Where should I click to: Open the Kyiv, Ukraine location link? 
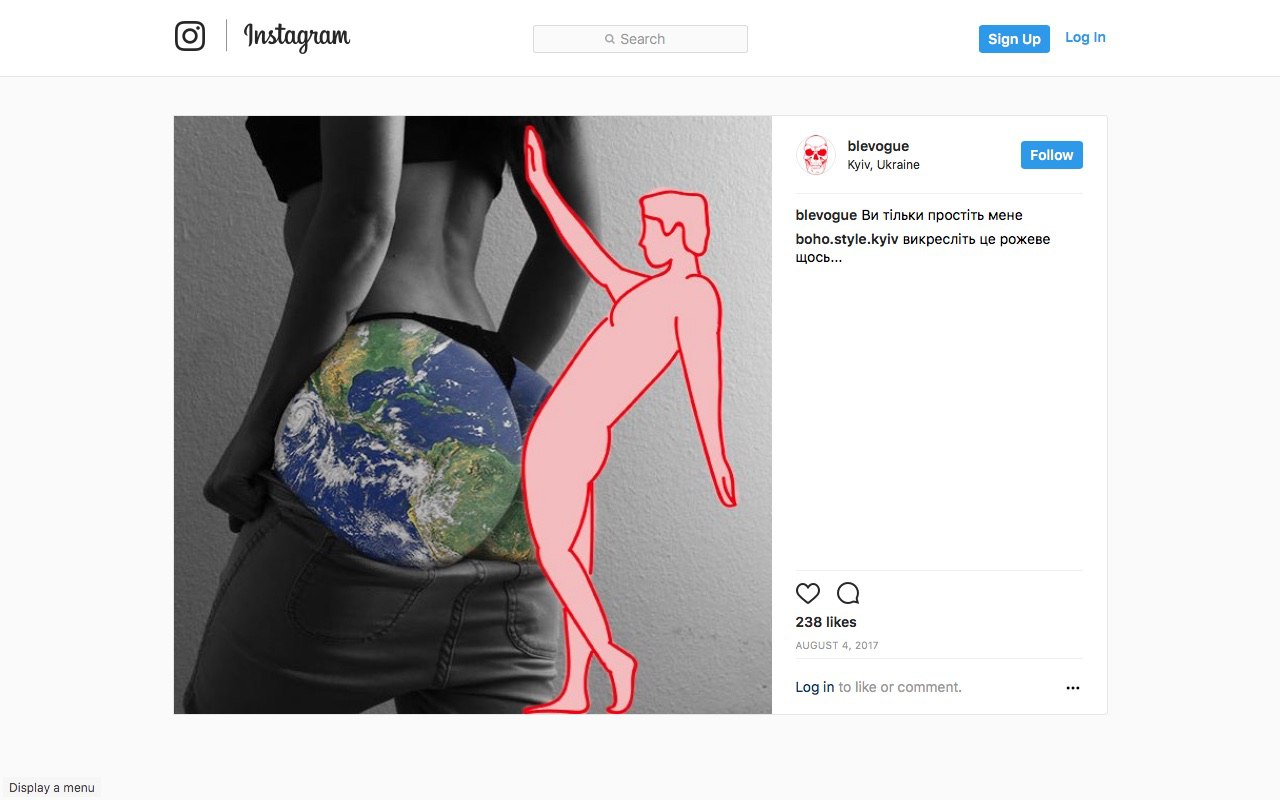coord(884,165)
